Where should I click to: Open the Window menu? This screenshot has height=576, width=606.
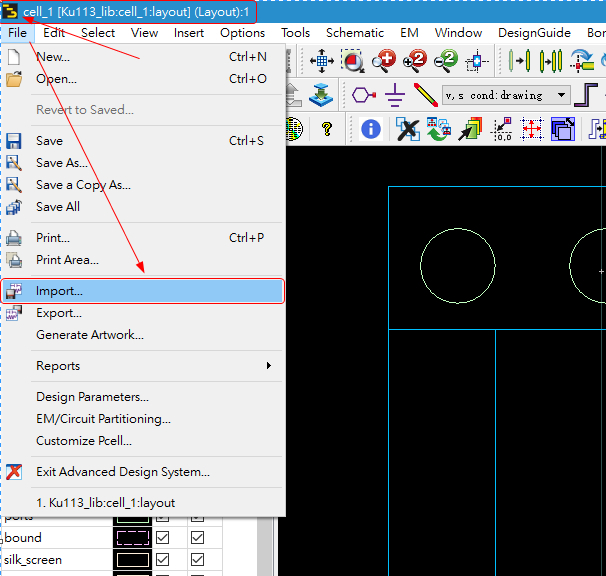point(458,33)
